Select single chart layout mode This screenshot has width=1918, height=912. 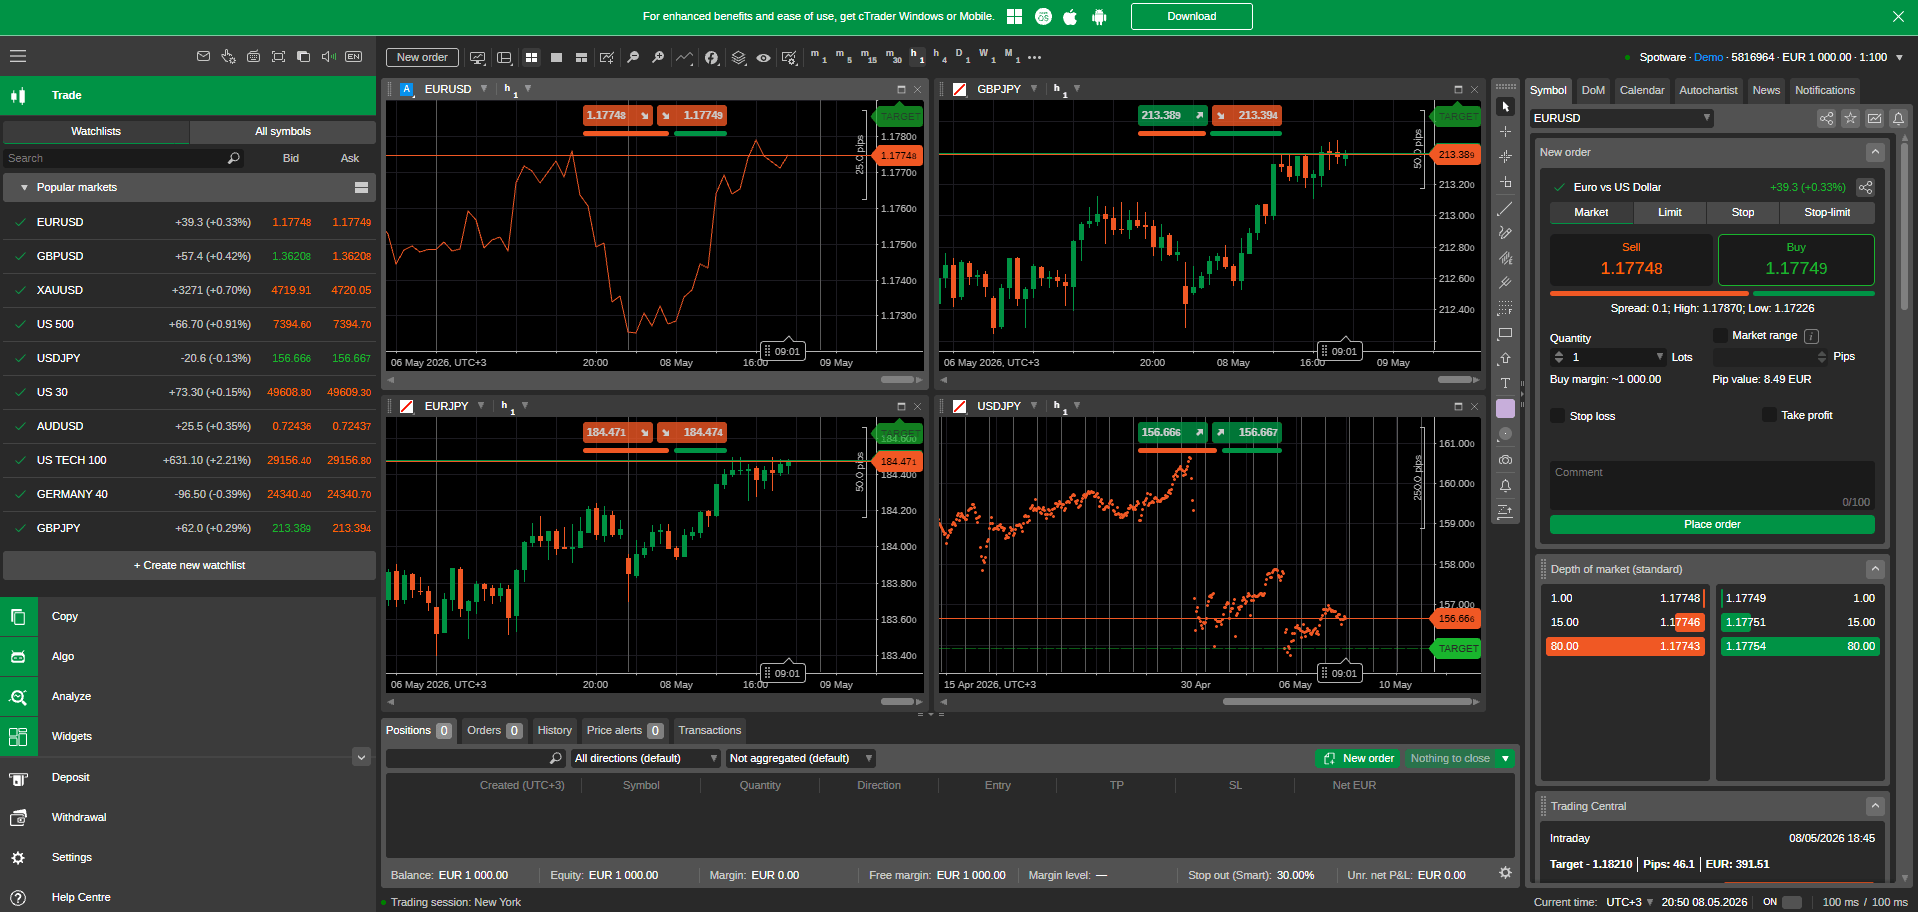pyautogui.click(x=556, y=57)
